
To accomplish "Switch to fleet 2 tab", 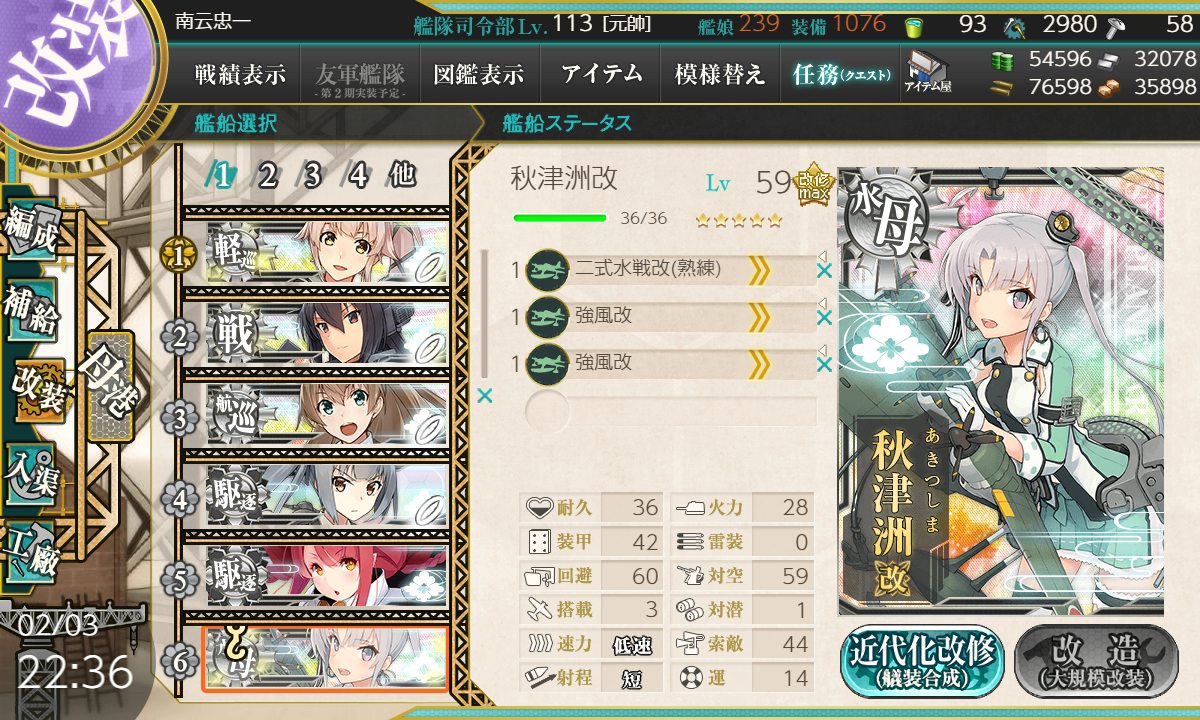I will point(267,175).
